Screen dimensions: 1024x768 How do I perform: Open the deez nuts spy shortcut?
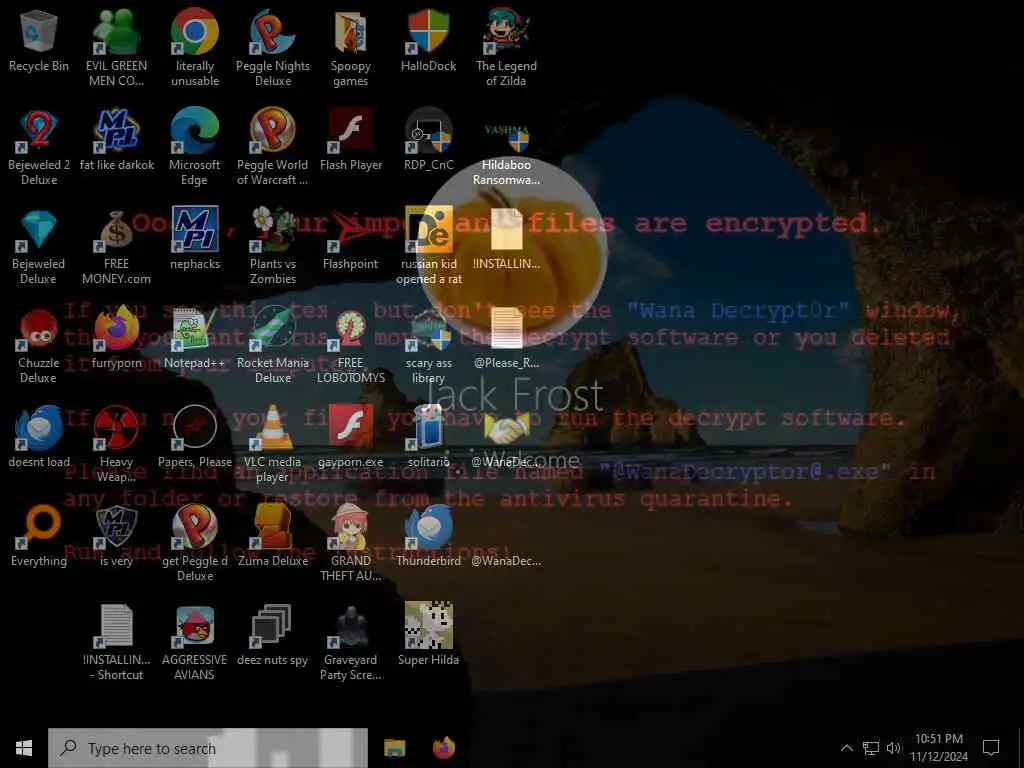tap(273, 637)
